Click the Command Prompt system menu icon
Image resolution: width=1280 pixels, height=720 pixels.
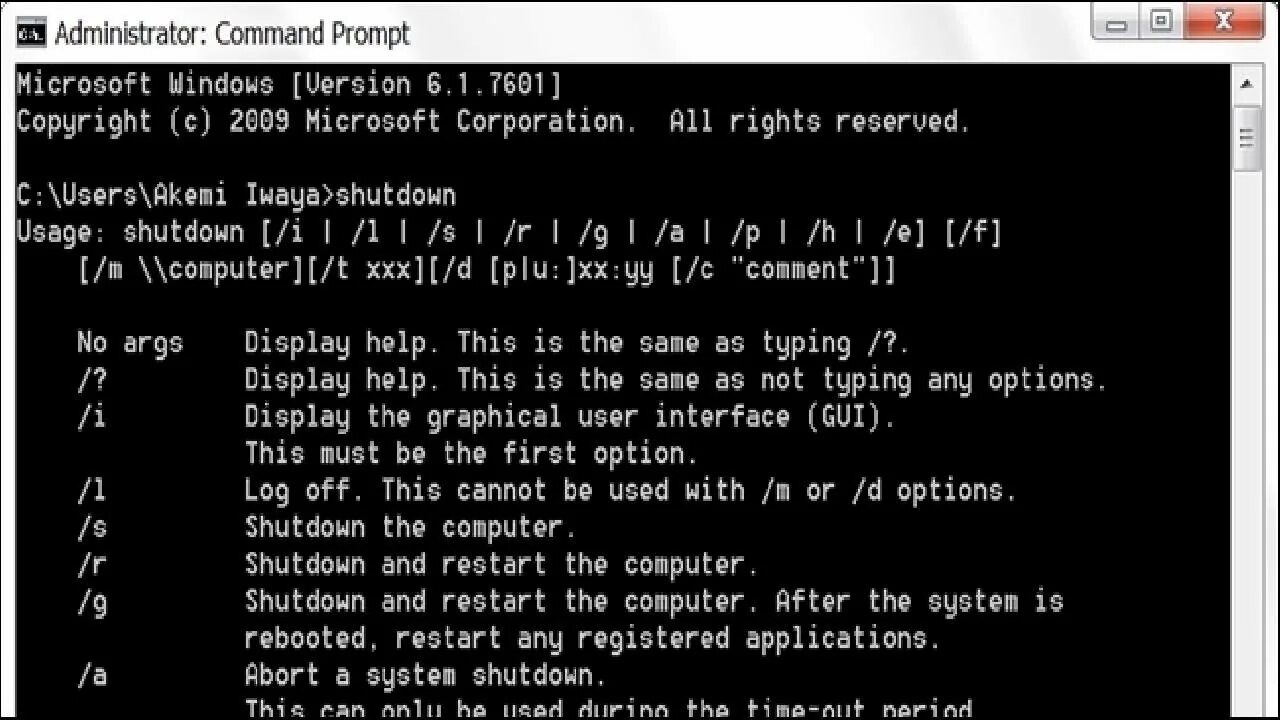coord(31,32)
